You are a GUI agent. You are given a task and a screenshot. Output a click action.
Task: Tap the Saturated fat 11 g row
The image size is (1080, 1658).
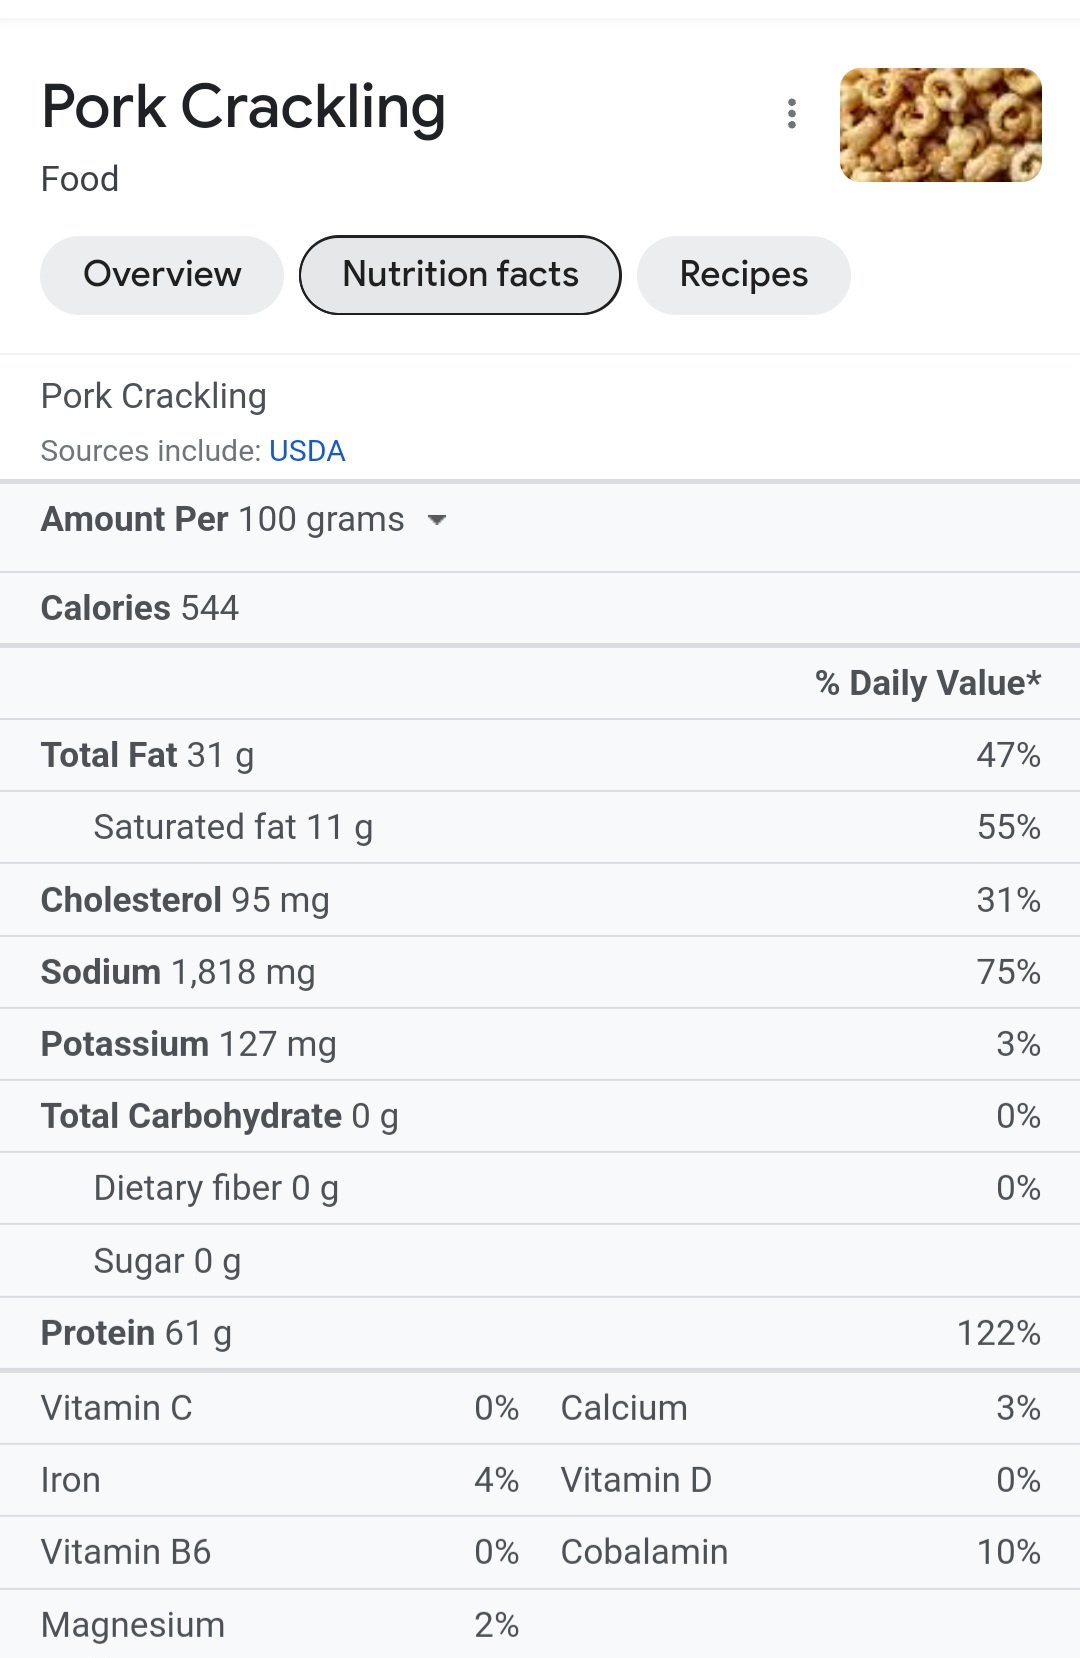click(540, 827)
